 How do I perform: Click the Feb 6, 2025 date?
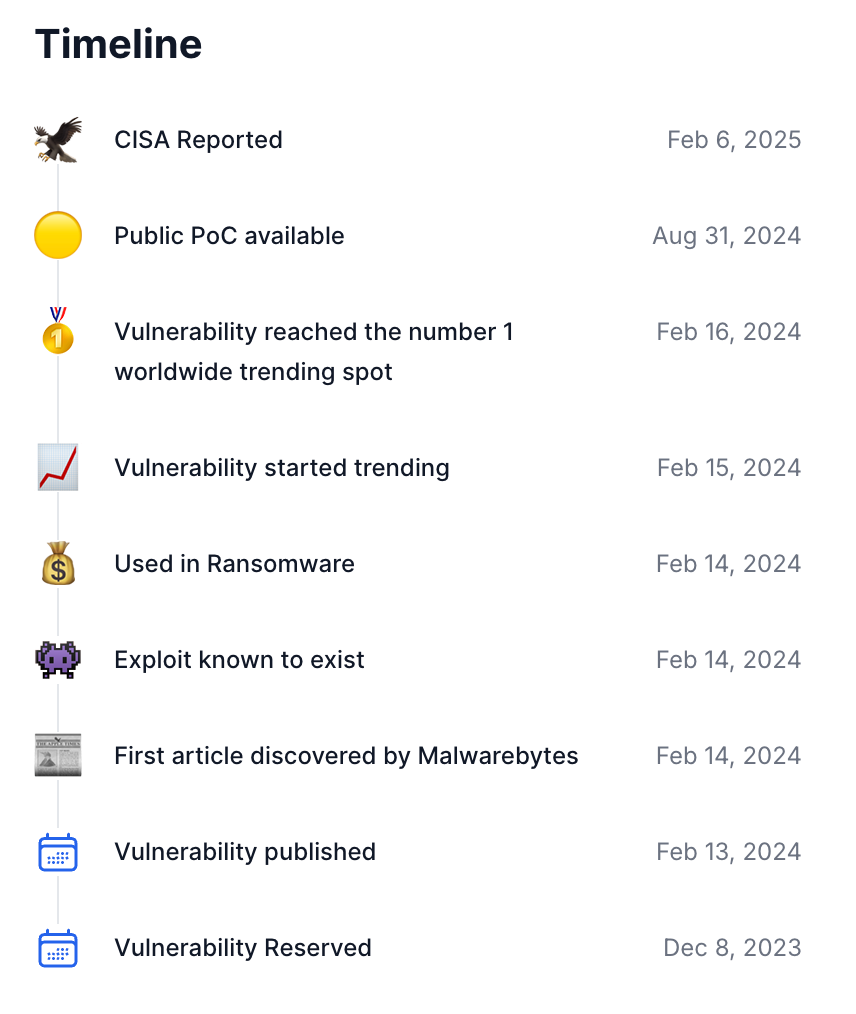[734, 140]
